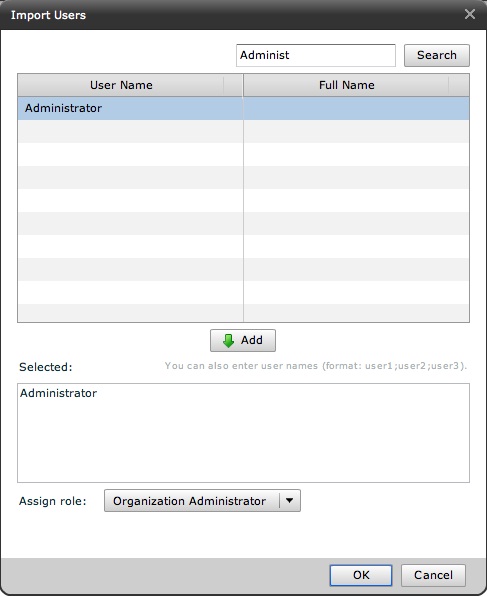Click the column divider between User Name and Full Name

tap(243, 85)
